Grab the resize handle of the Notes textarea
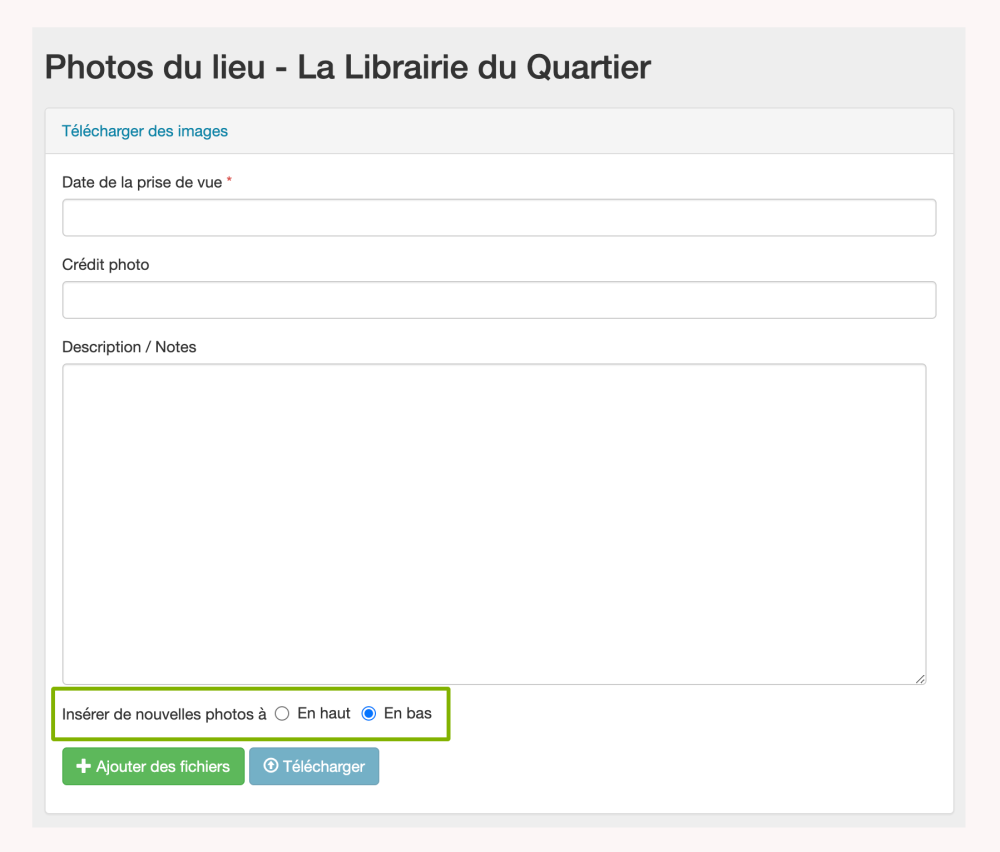 click(920, 678)
